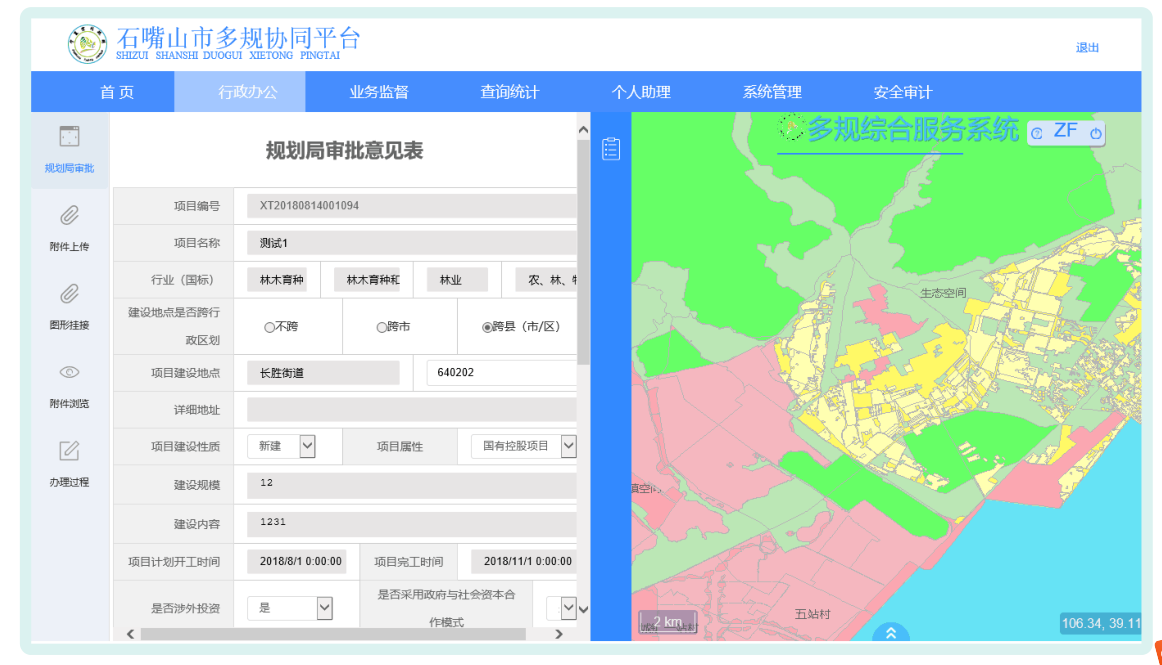
Task: Select the 跨市 radio button
Action: click(x=381, y=327)
